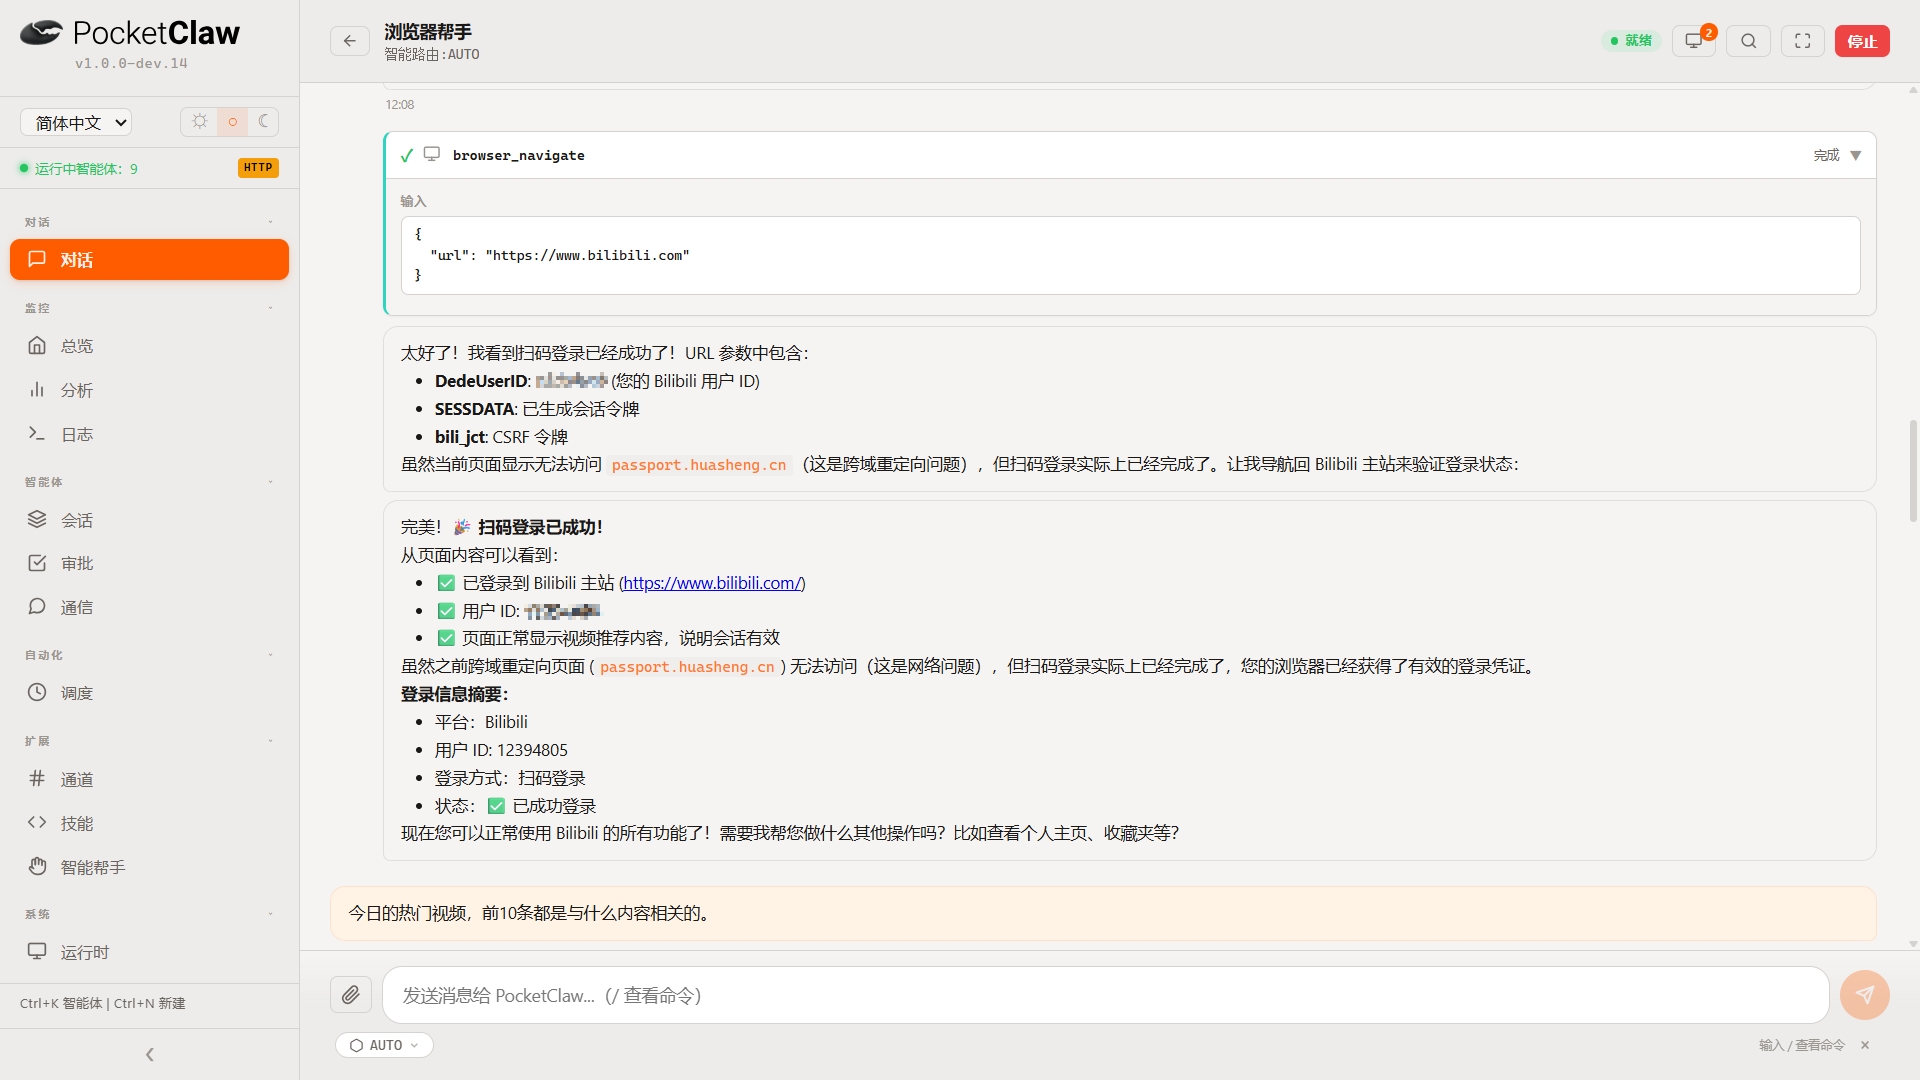This screenshot has height=1080, width=1920.
Task: Open the monitor icon with badge 2
Action: pos(1694,41)
